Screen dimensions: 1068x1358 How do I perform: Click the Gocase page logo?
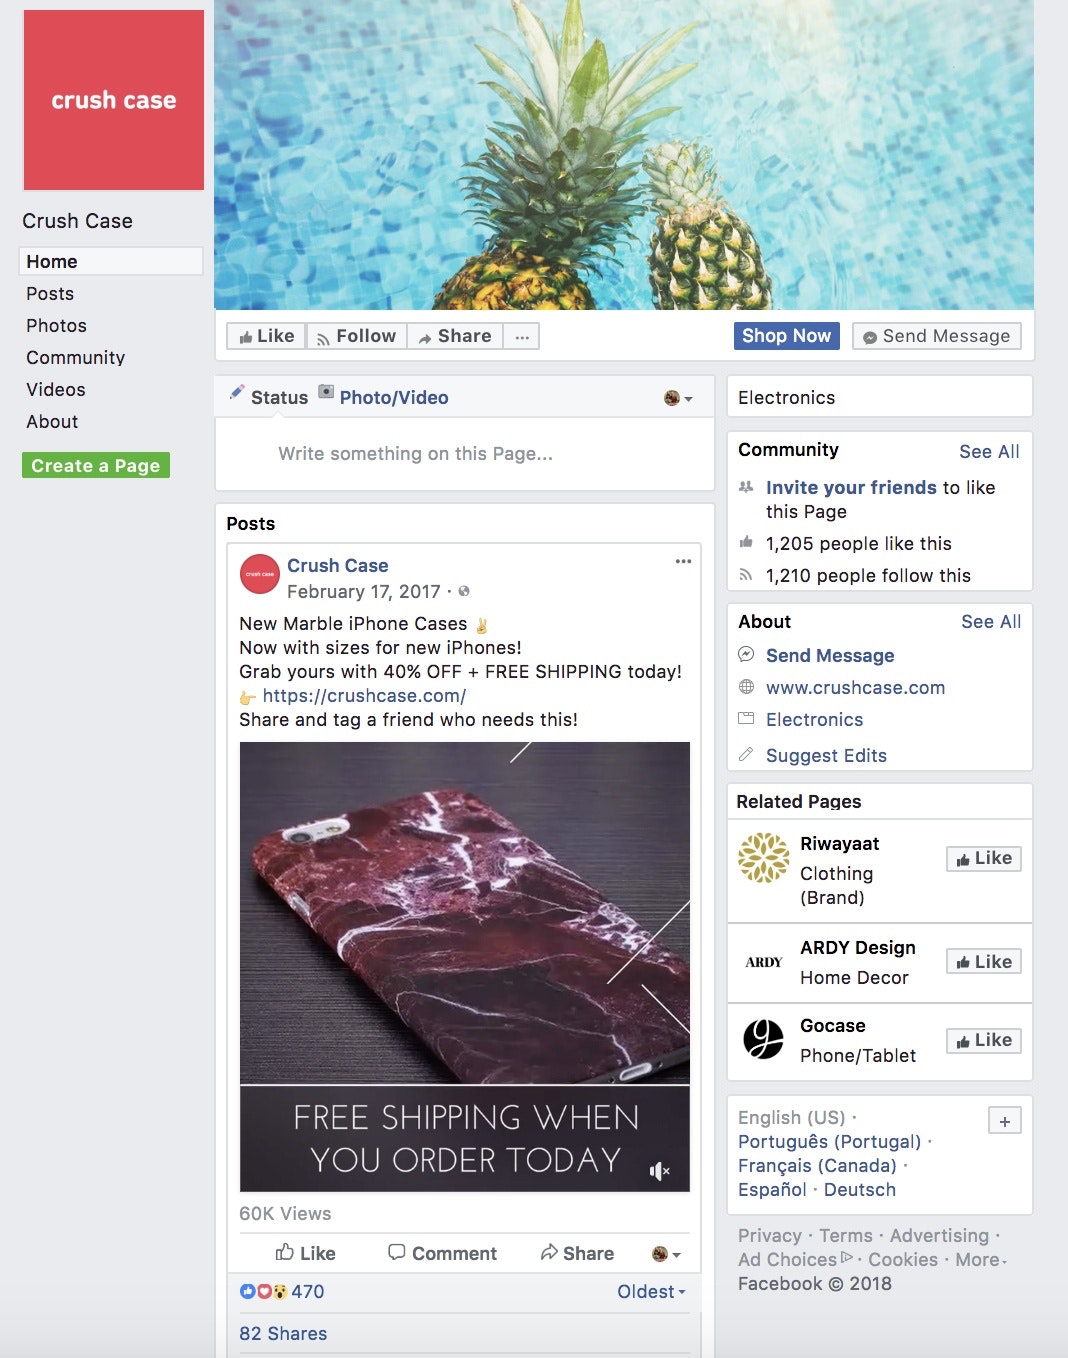[764, 1039]
